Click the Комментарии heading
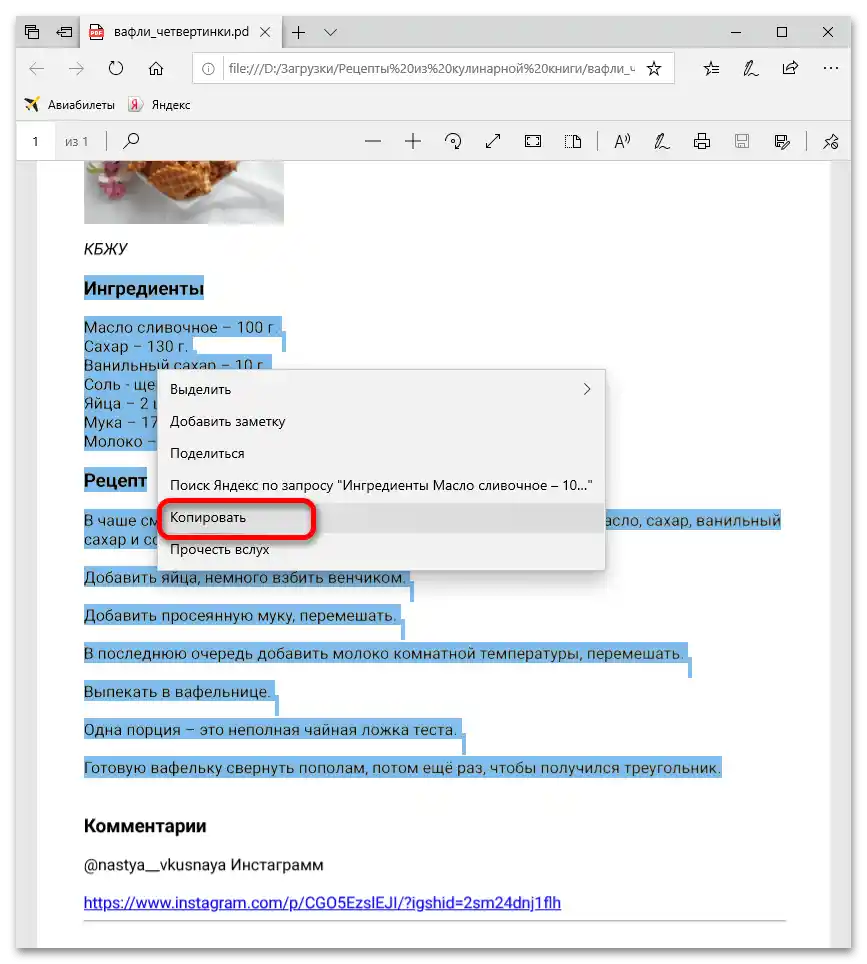This screenshot has height=964, width=867. click(145, 826)
